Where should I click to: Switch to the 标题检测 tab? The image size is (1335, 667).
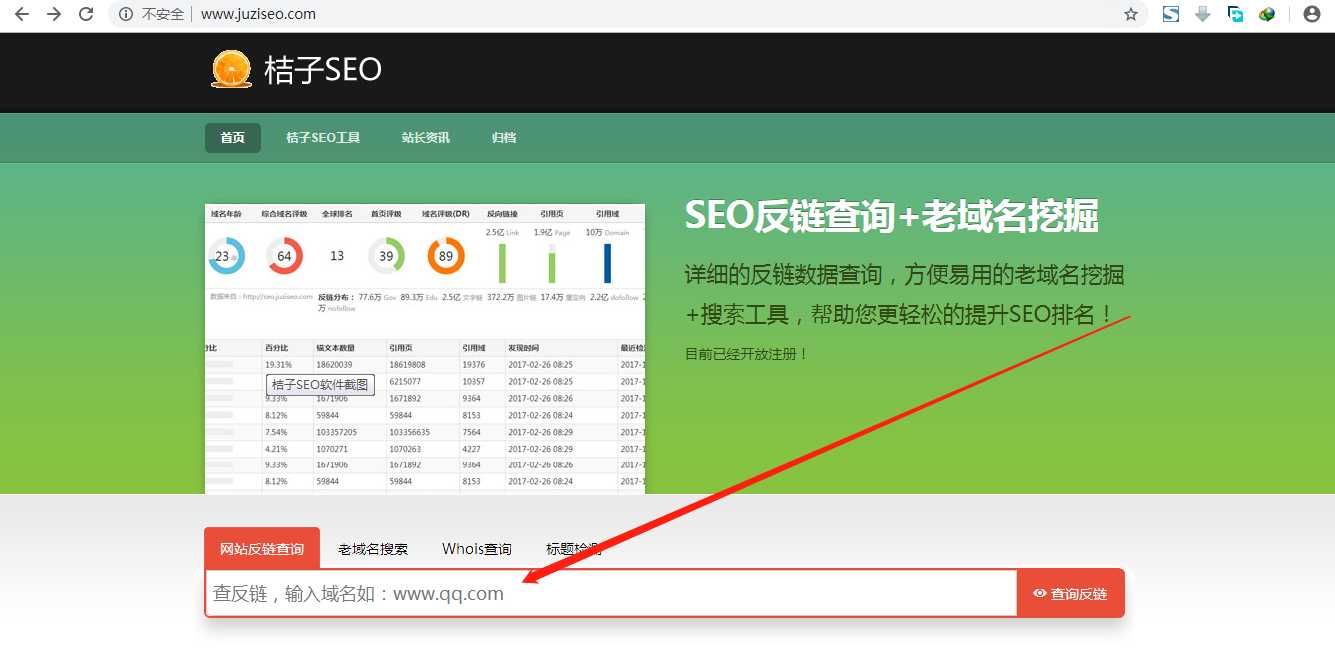tap(574, 549)
